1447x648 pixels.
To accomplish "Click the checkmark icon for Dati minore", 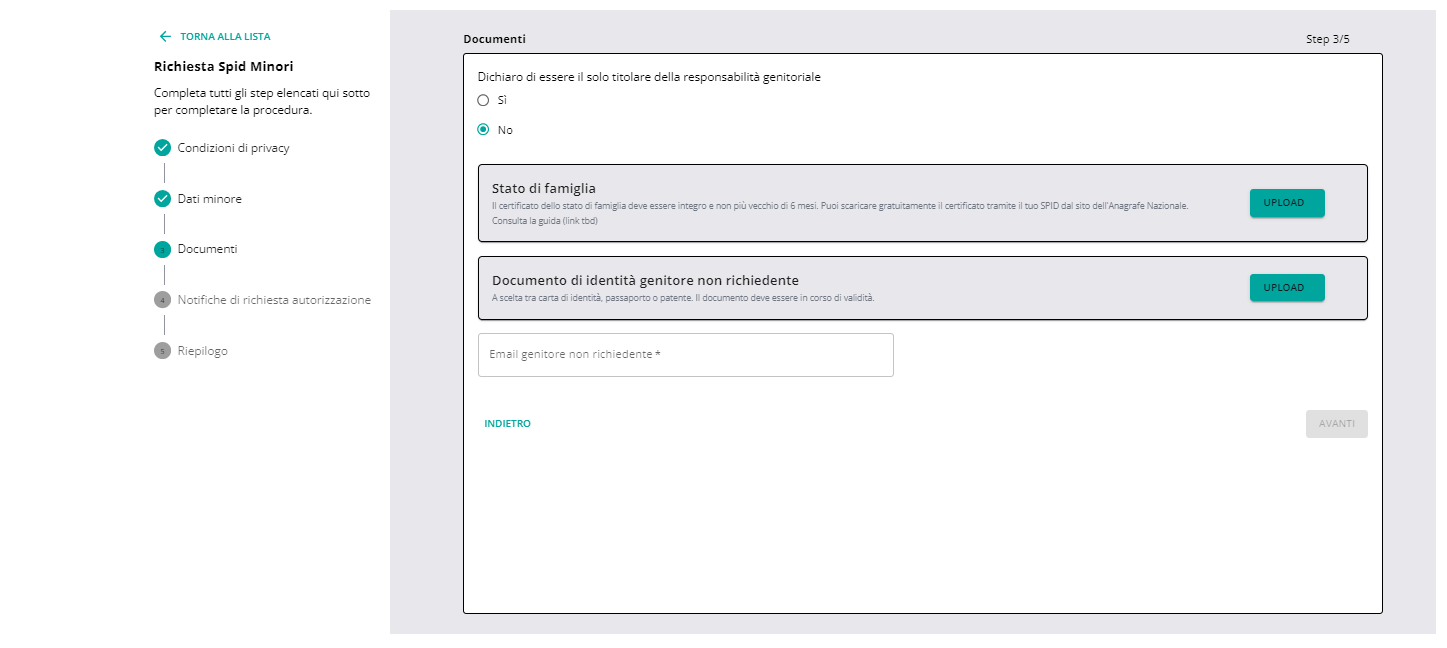I will [x=163, y=199].
